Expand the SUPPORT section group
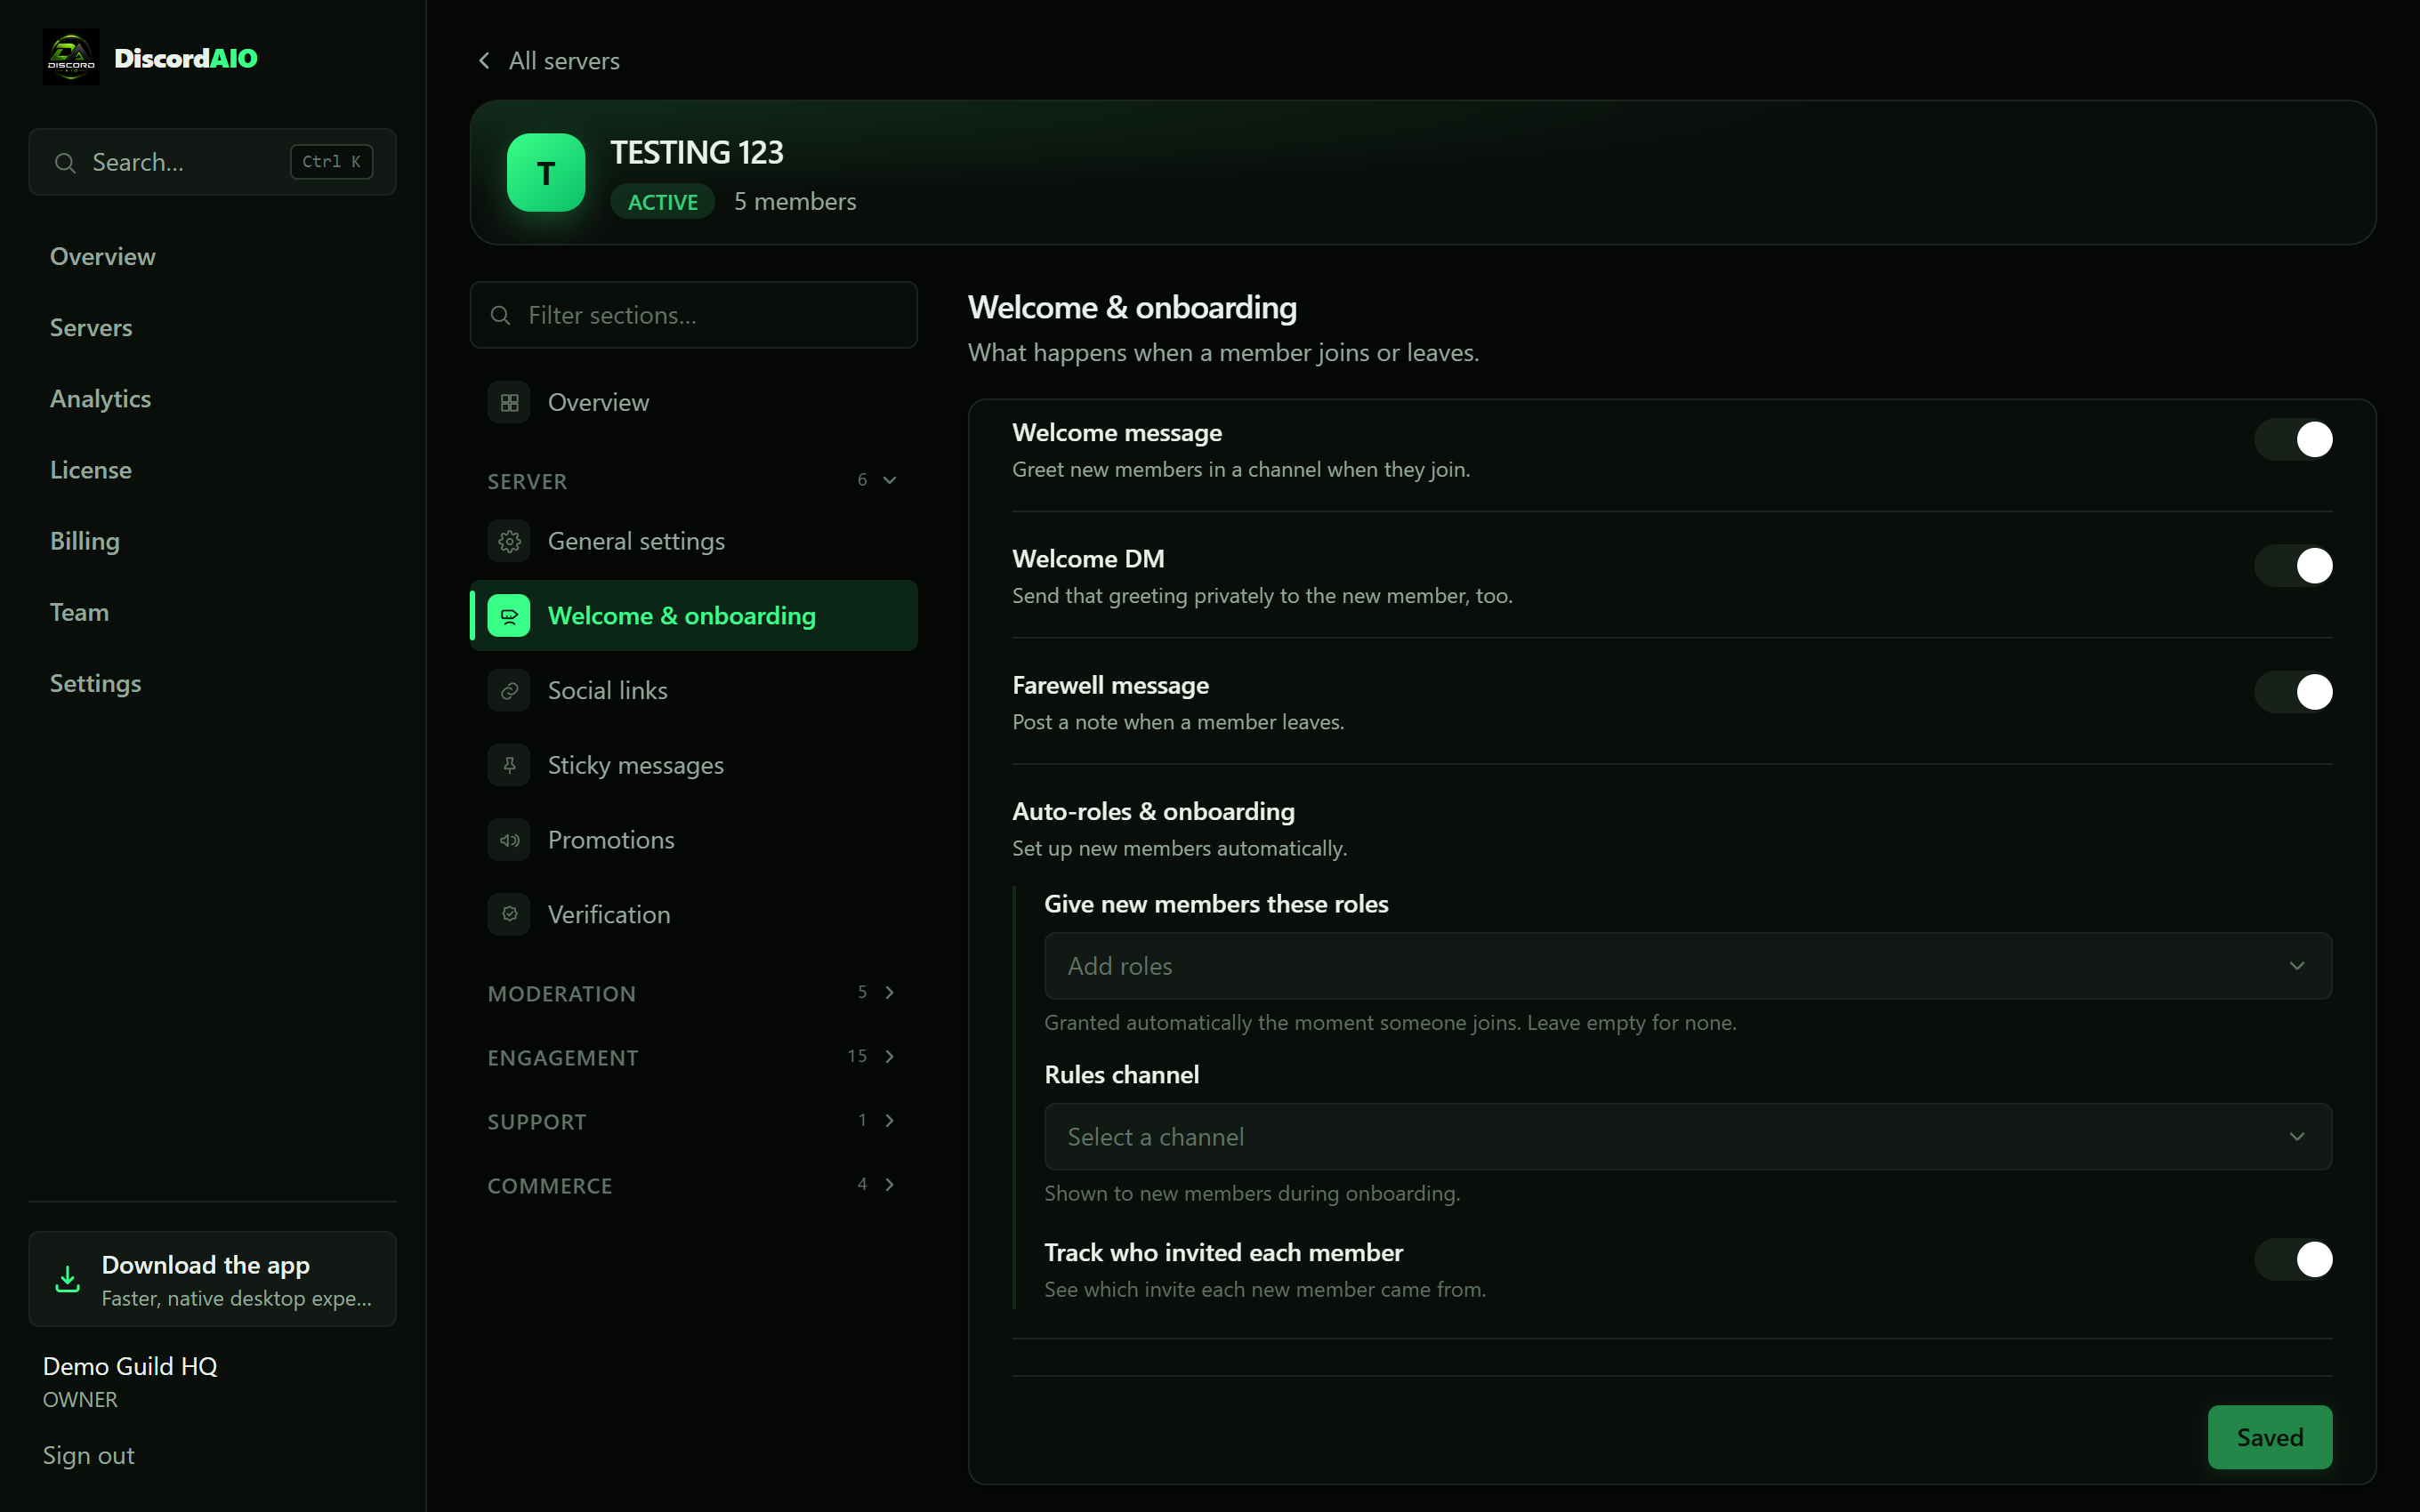The height and width of the screenshot is (1512, 2420). click(693, 1121)
